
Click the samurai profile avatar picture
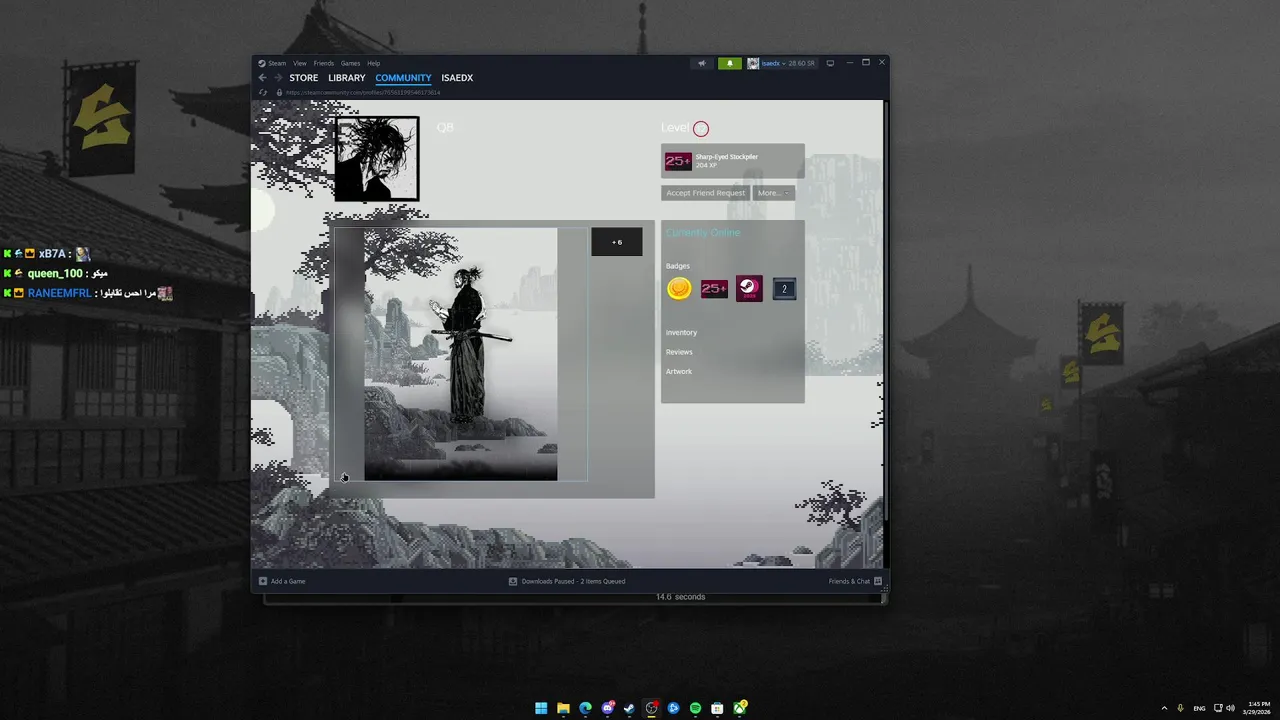[377, 159]
